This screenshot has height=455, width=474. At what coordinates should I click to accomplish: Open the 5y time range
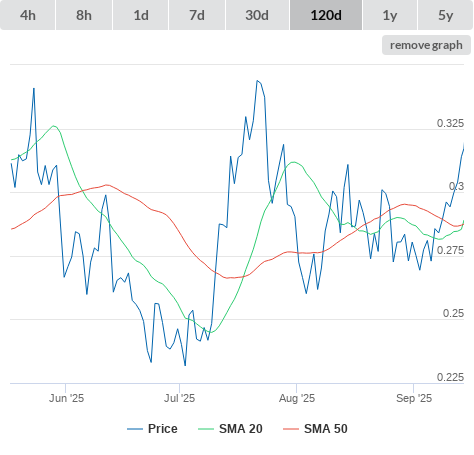click(445, 15)
